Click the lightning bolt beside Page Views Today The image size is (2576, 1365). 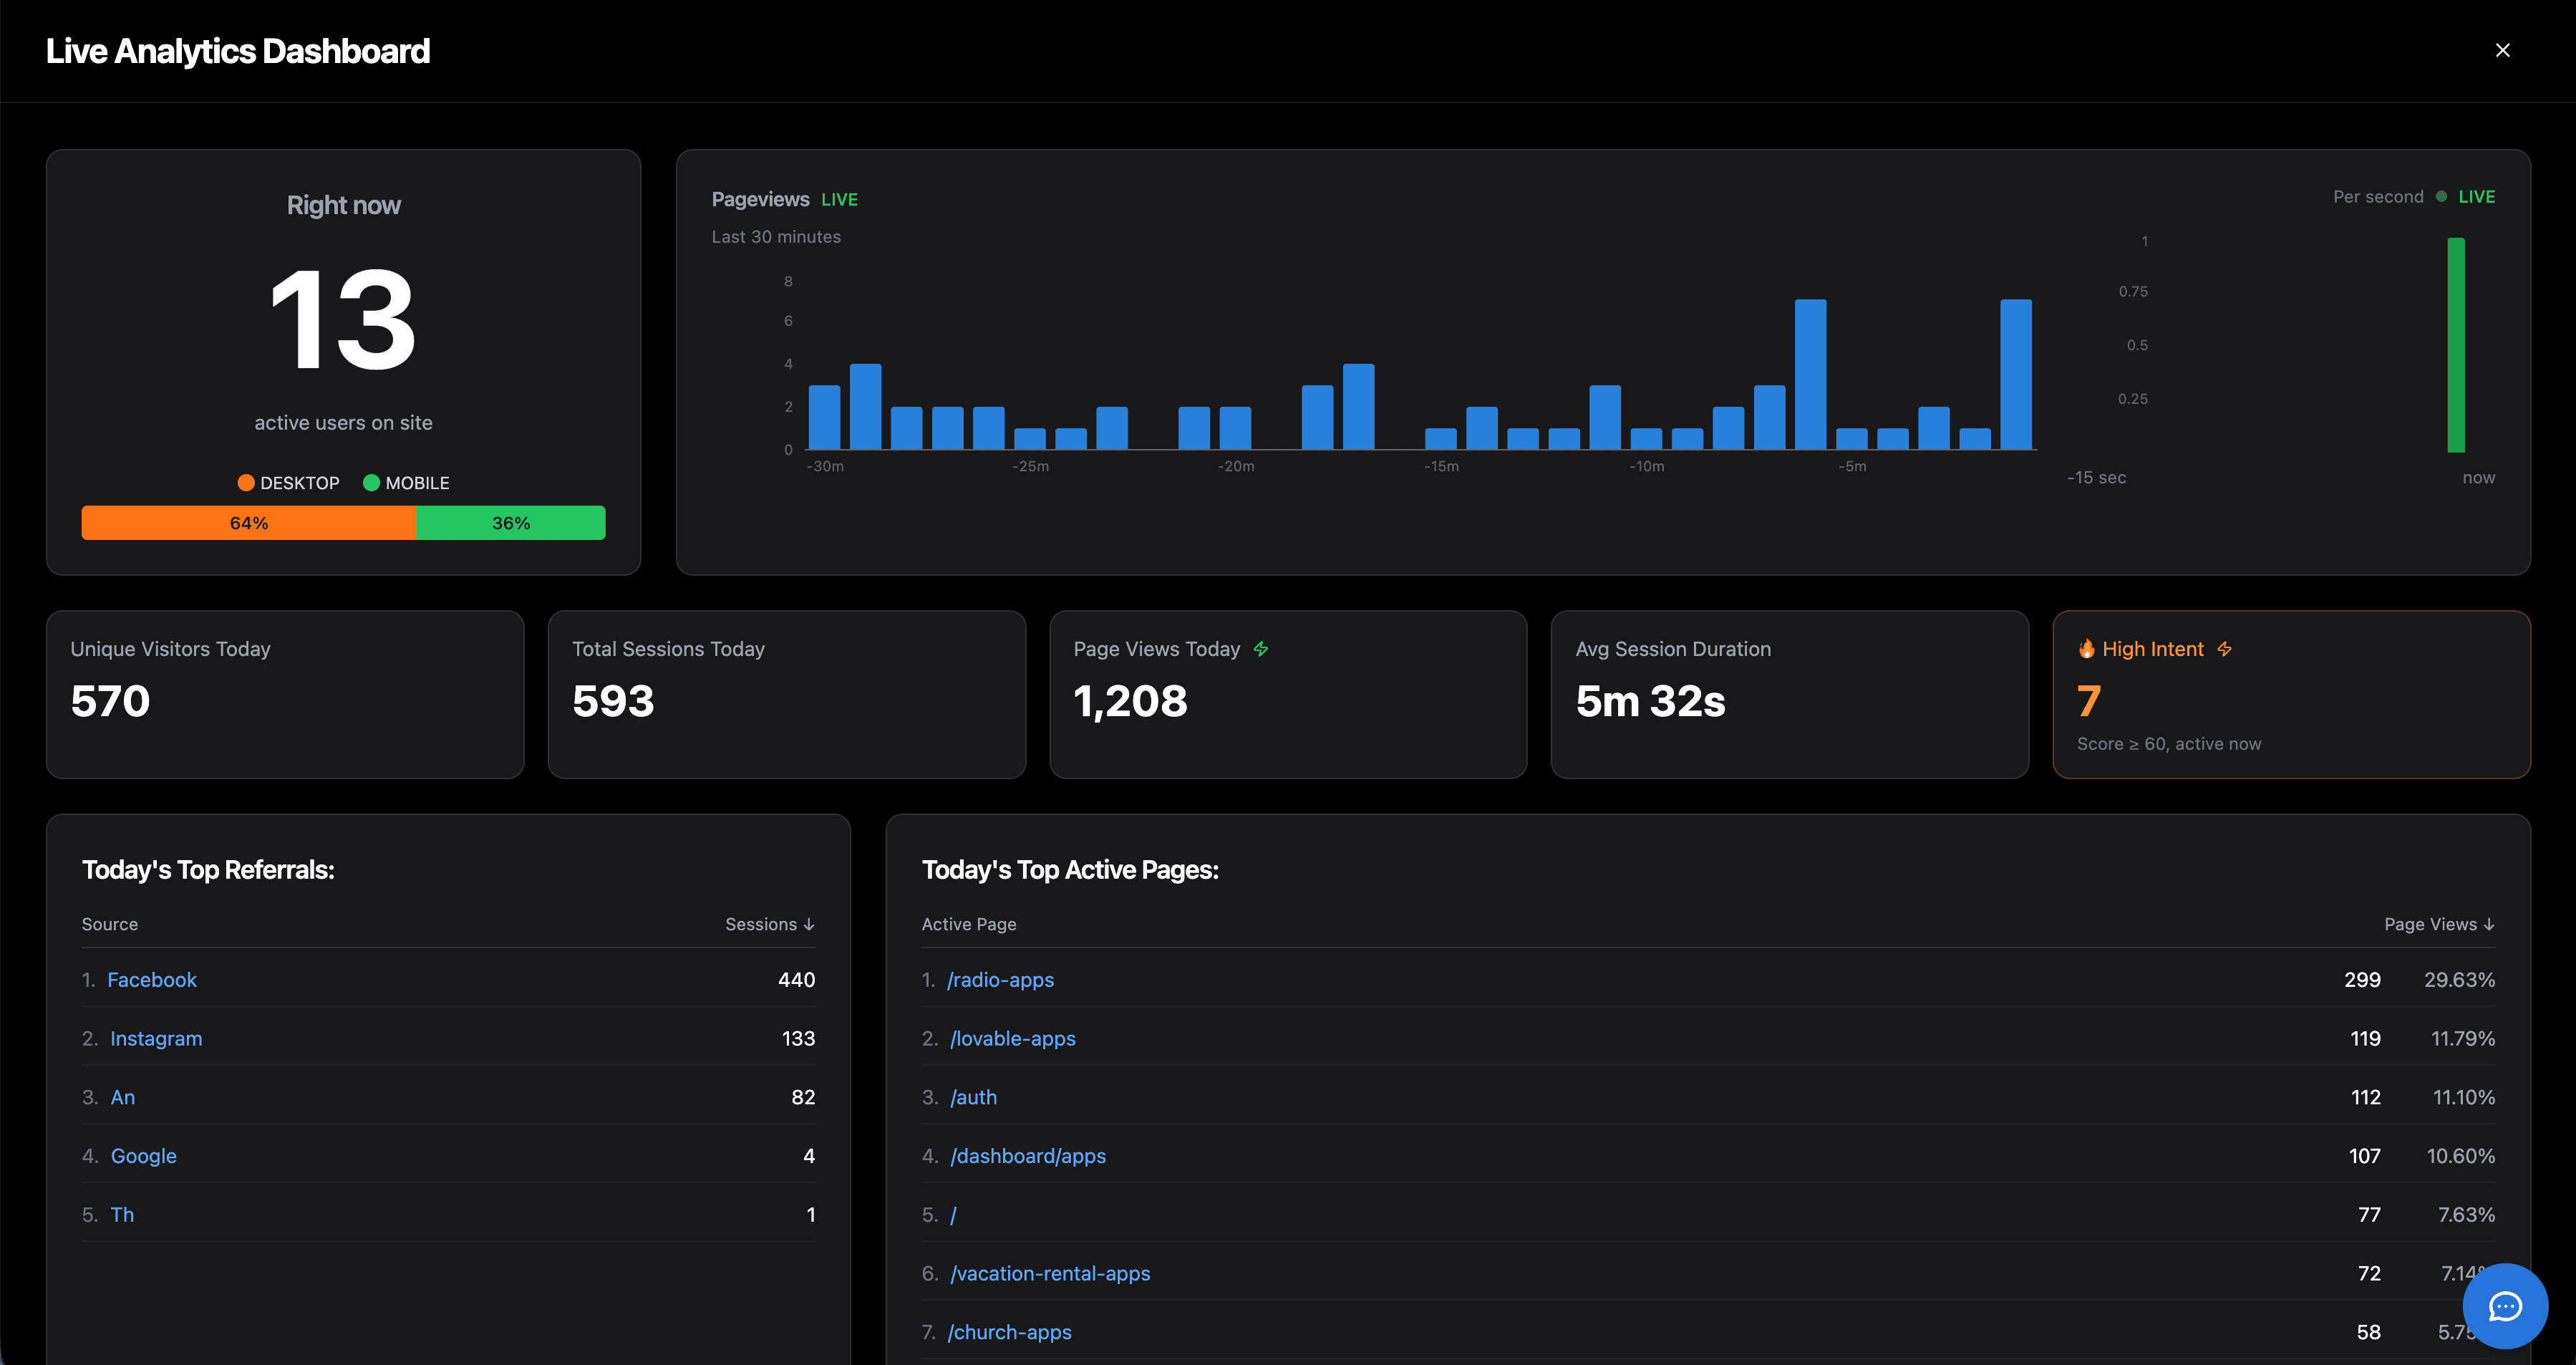point(1260,648)
